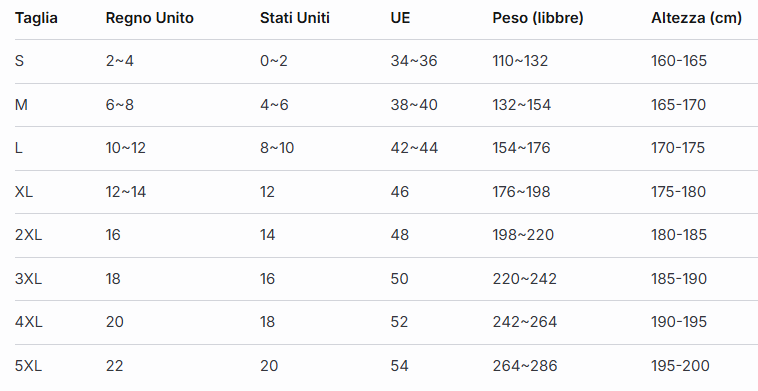Click the UE column header
The image size is (758, 391).
[400, 18]
